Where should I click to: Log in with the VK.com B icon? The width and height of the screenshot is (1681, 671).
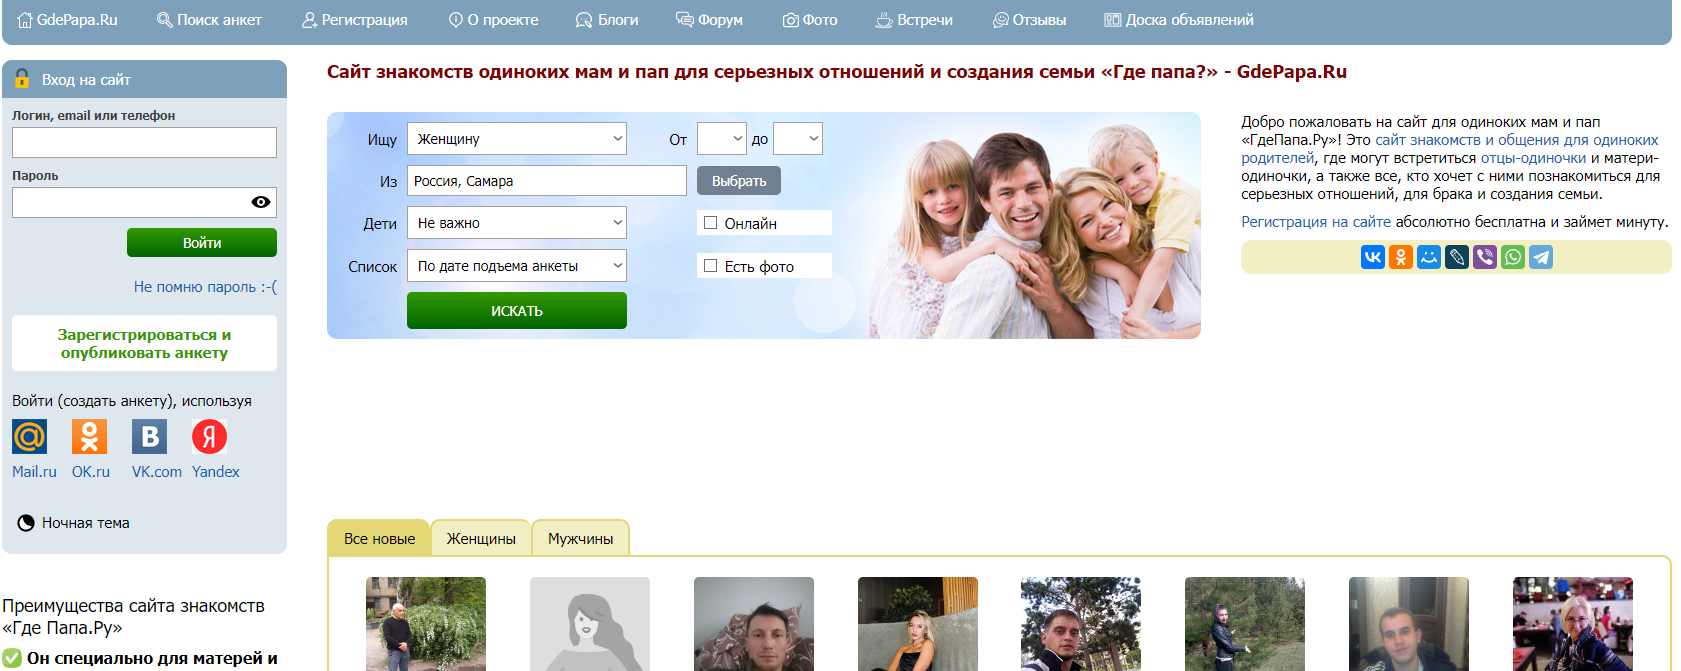(149, 436)
